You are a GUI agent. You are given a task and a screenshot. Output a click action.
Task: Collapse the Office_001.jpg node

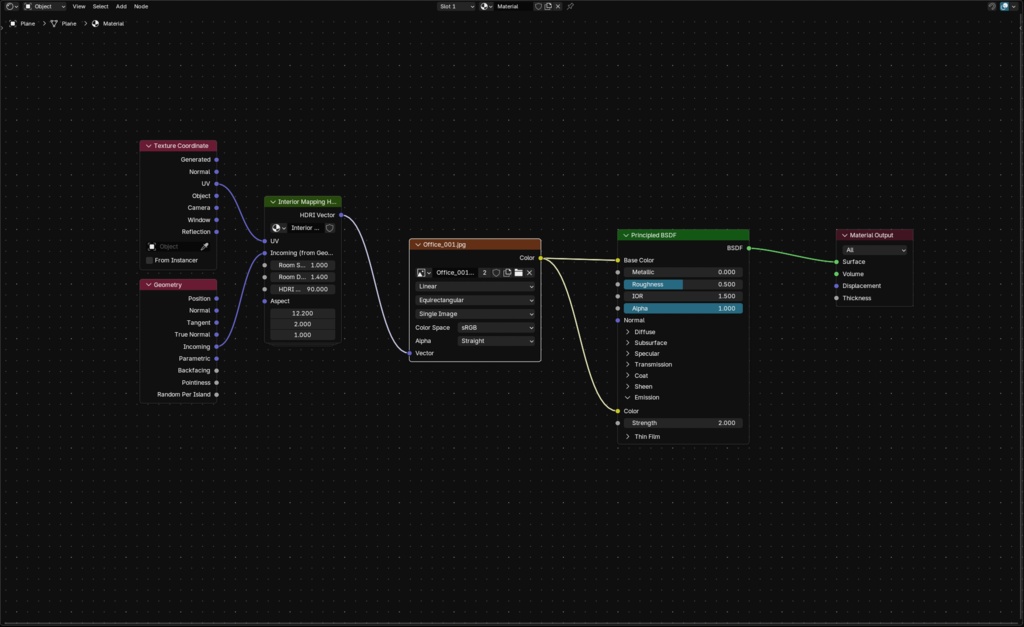[418, 244]
